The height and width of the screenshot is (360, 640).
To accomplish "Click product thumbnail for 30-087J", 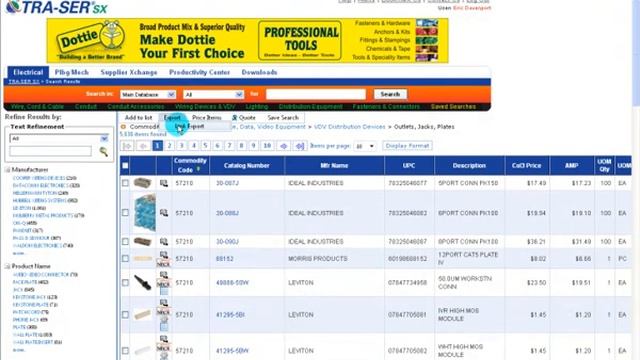I will click(142, 183).
